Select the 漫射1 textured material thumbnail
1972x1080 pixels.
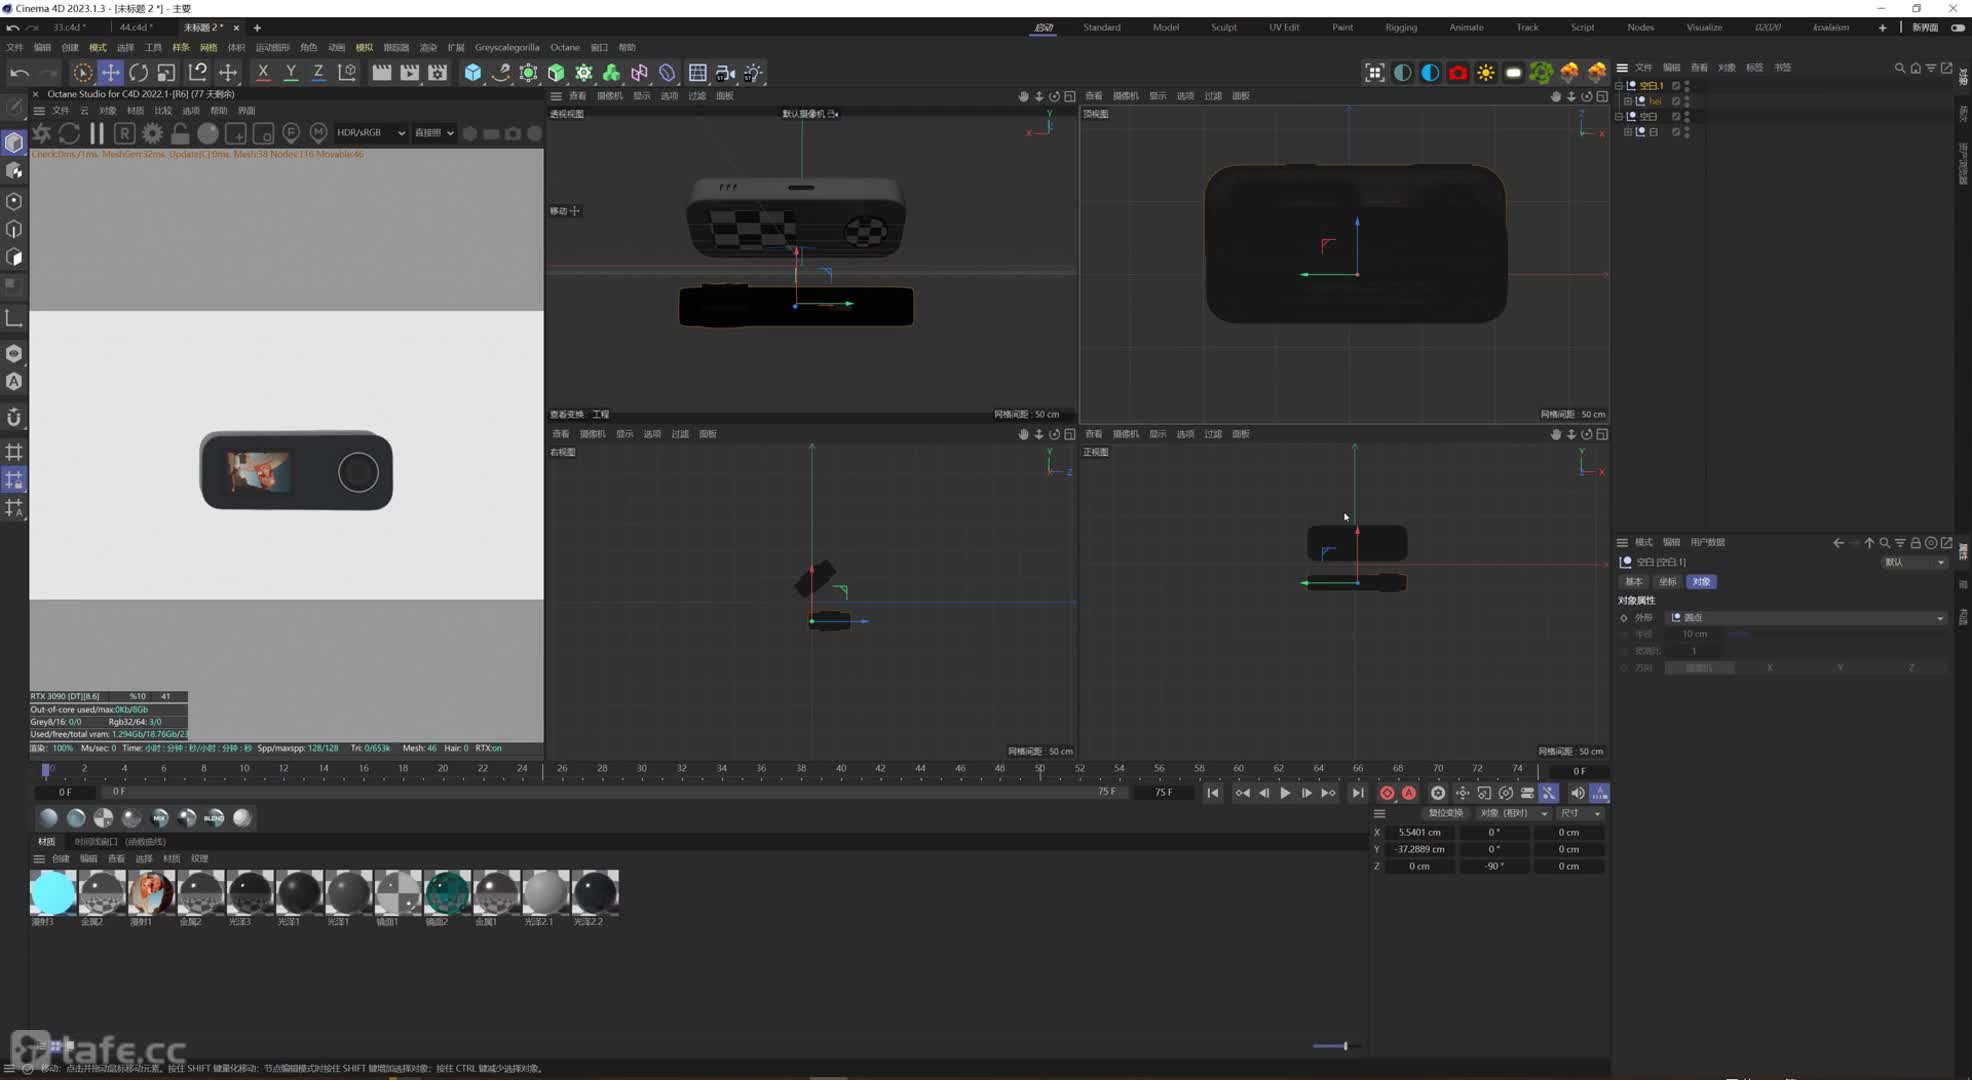coord(151,892)
